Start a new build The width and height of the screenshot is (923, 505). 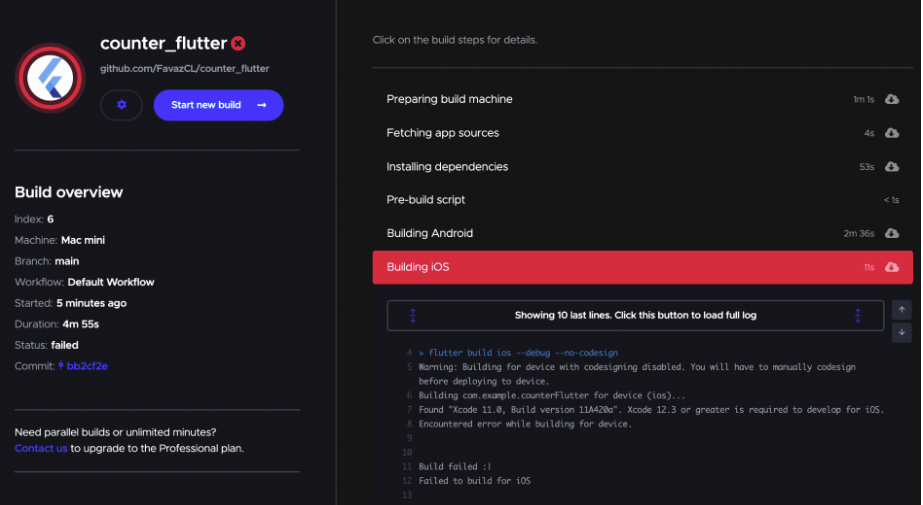pos(218,105)
